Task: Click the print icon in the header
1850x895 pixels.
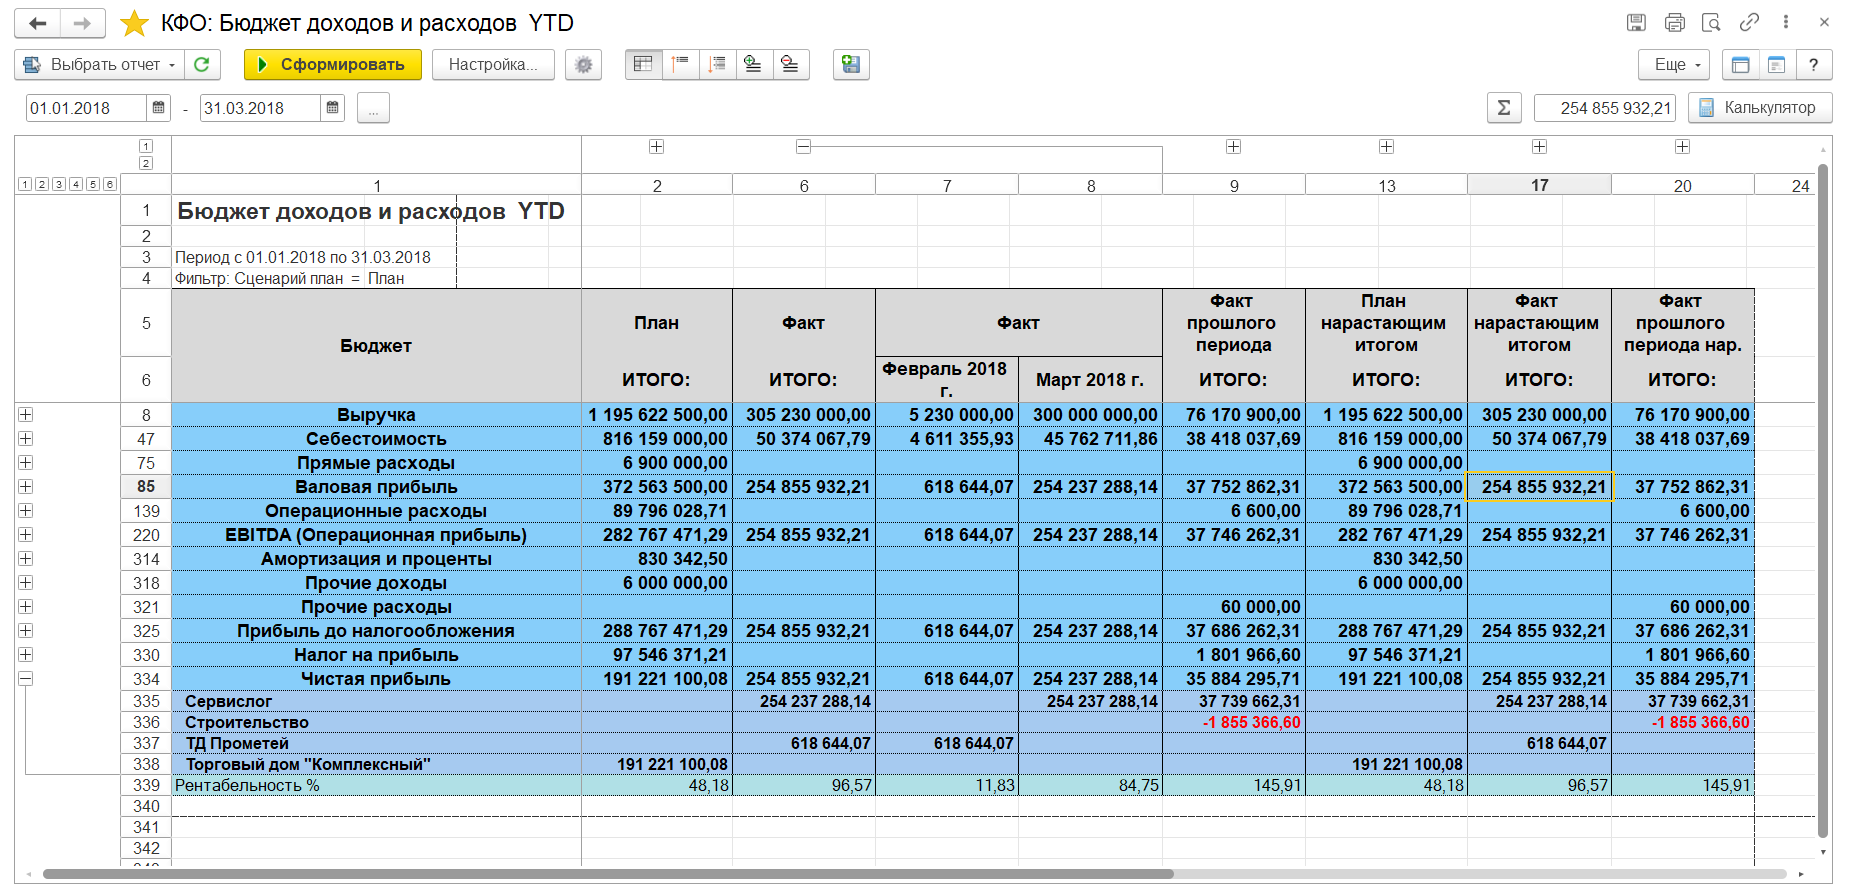Action: pyautogui.click(x=1674, y=23)
